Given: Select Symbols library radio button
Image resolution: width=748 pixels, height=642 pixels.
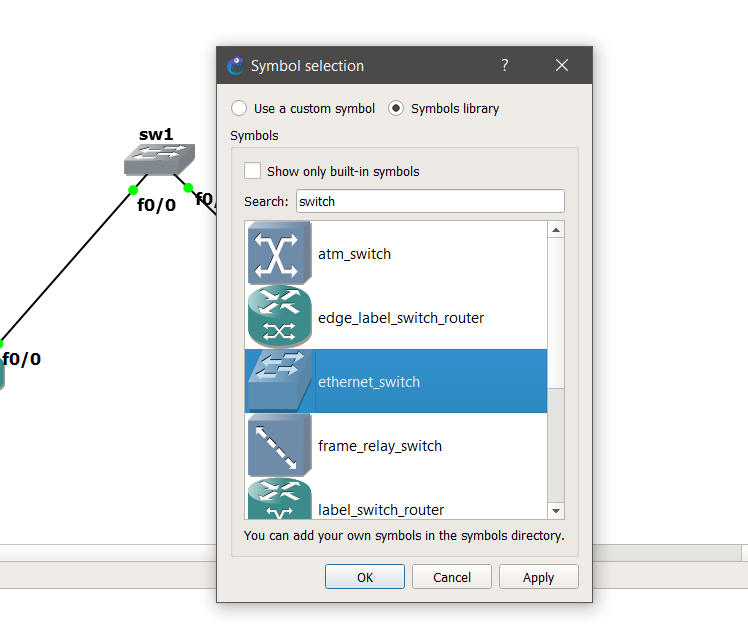Looking at the screenshot, I should (396, 108).
